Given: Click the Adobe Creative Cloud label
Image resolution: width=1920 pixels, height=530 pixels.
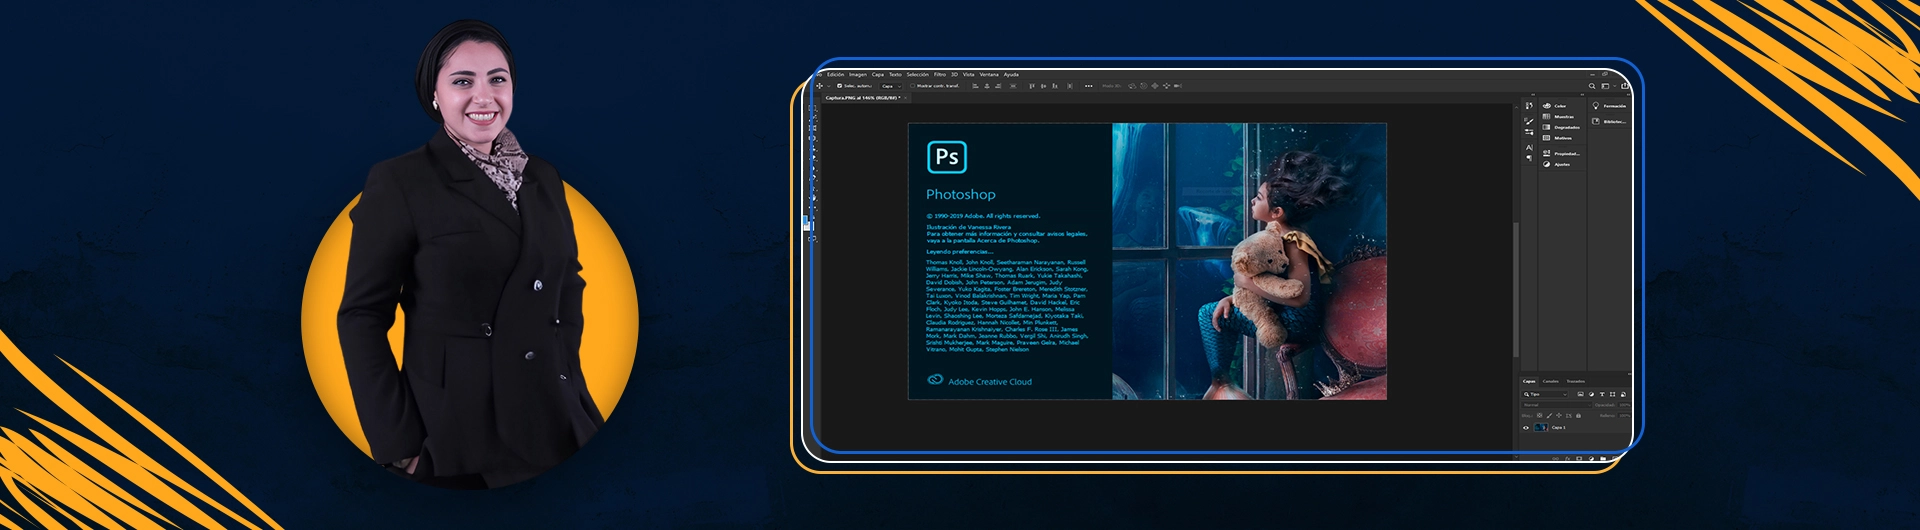Looking at the screenshot, I should pyautogui.click(x=990, y=381).
